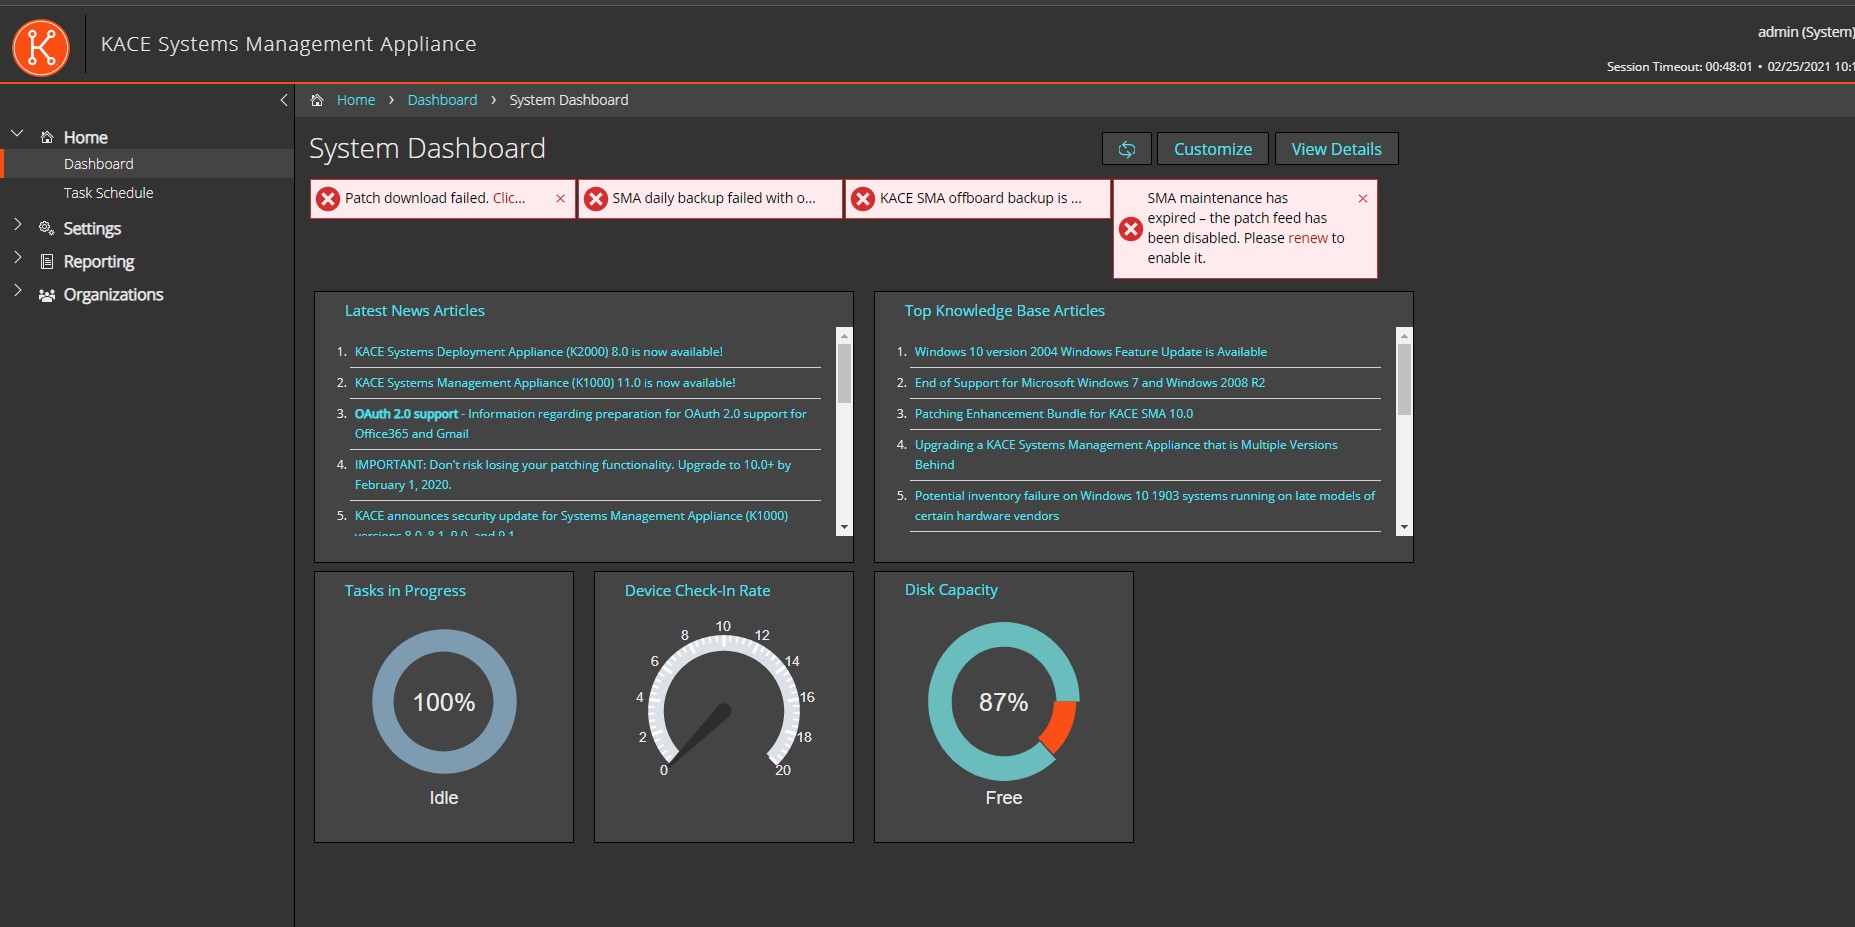Click the orange used segment of disk chart
Screen dimensions: 1855x927
tap(1061, 727)
